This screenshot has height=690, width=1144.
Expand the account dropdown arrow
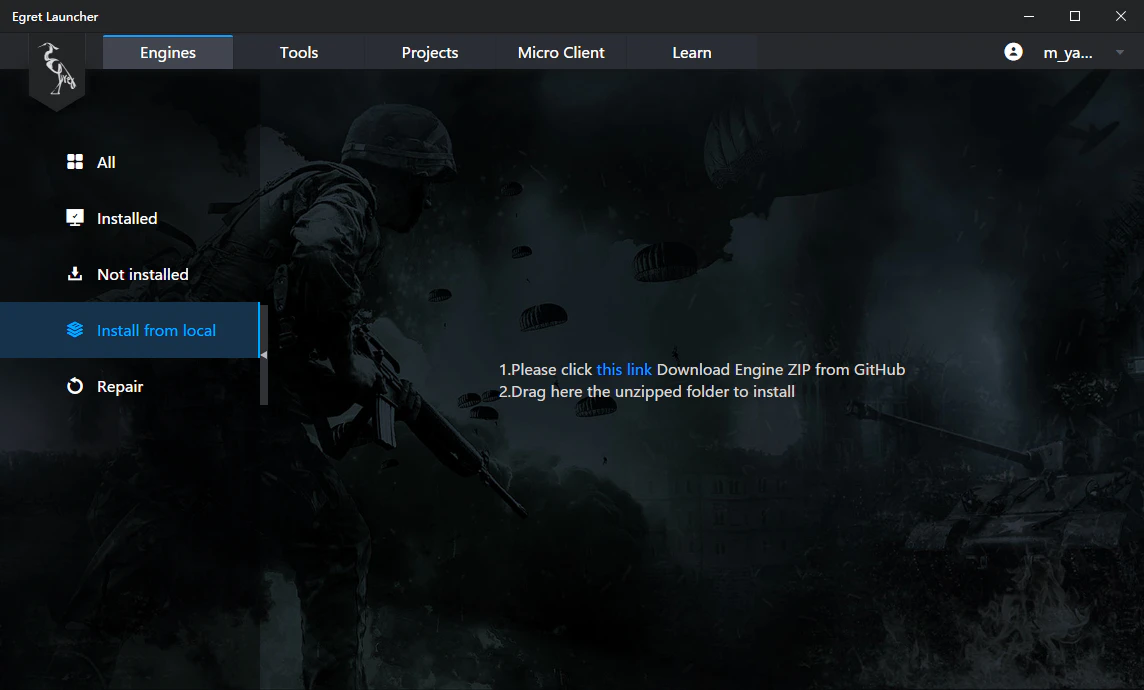pos(1120,53)
